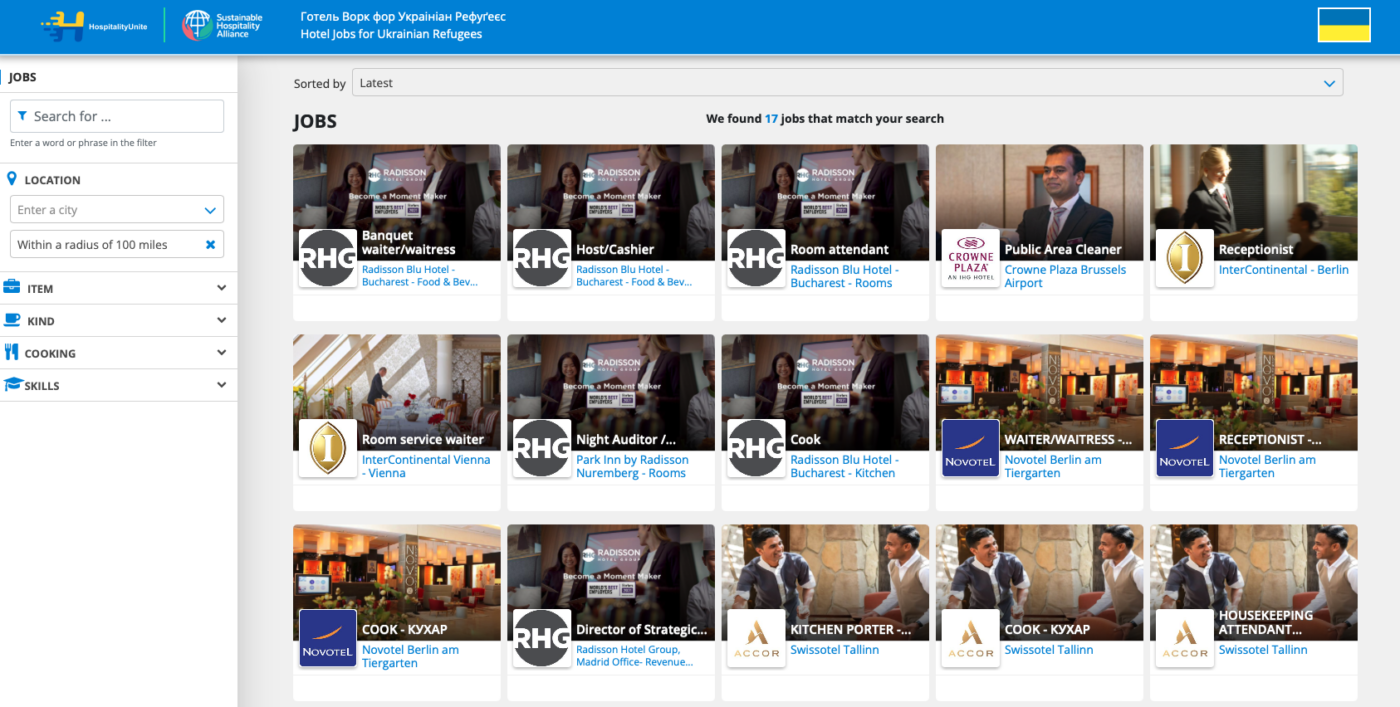
Task: Click RHG logo on Host/Cashier card
Action: coord(542,259)
